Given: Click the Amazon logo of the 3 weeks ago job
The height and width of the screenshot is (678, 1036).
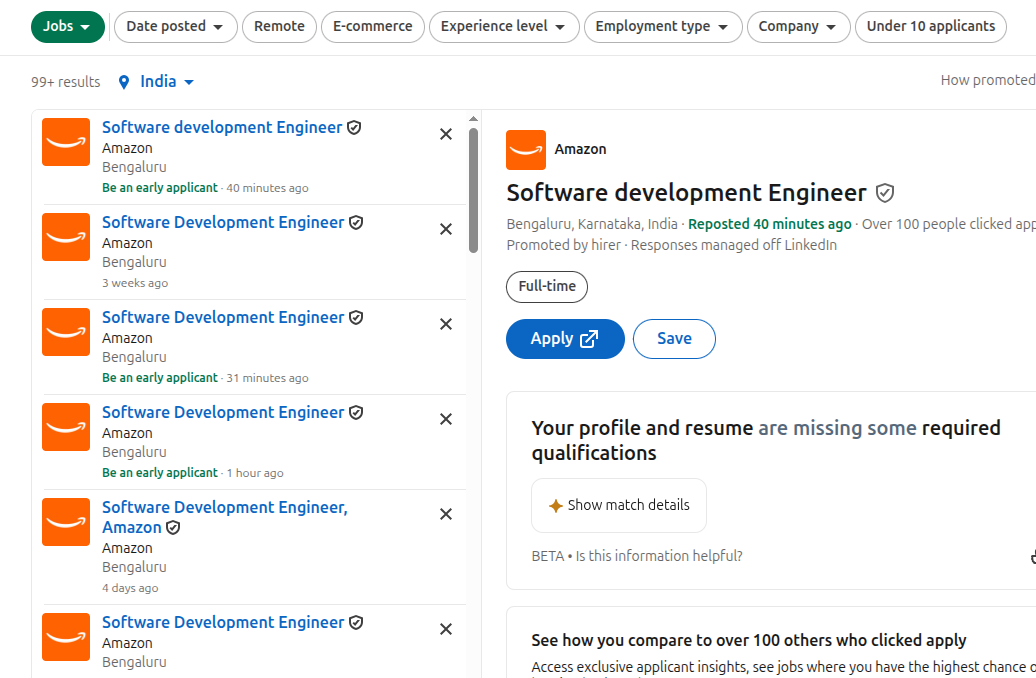Looking at the screenshot, I should 66,237.
